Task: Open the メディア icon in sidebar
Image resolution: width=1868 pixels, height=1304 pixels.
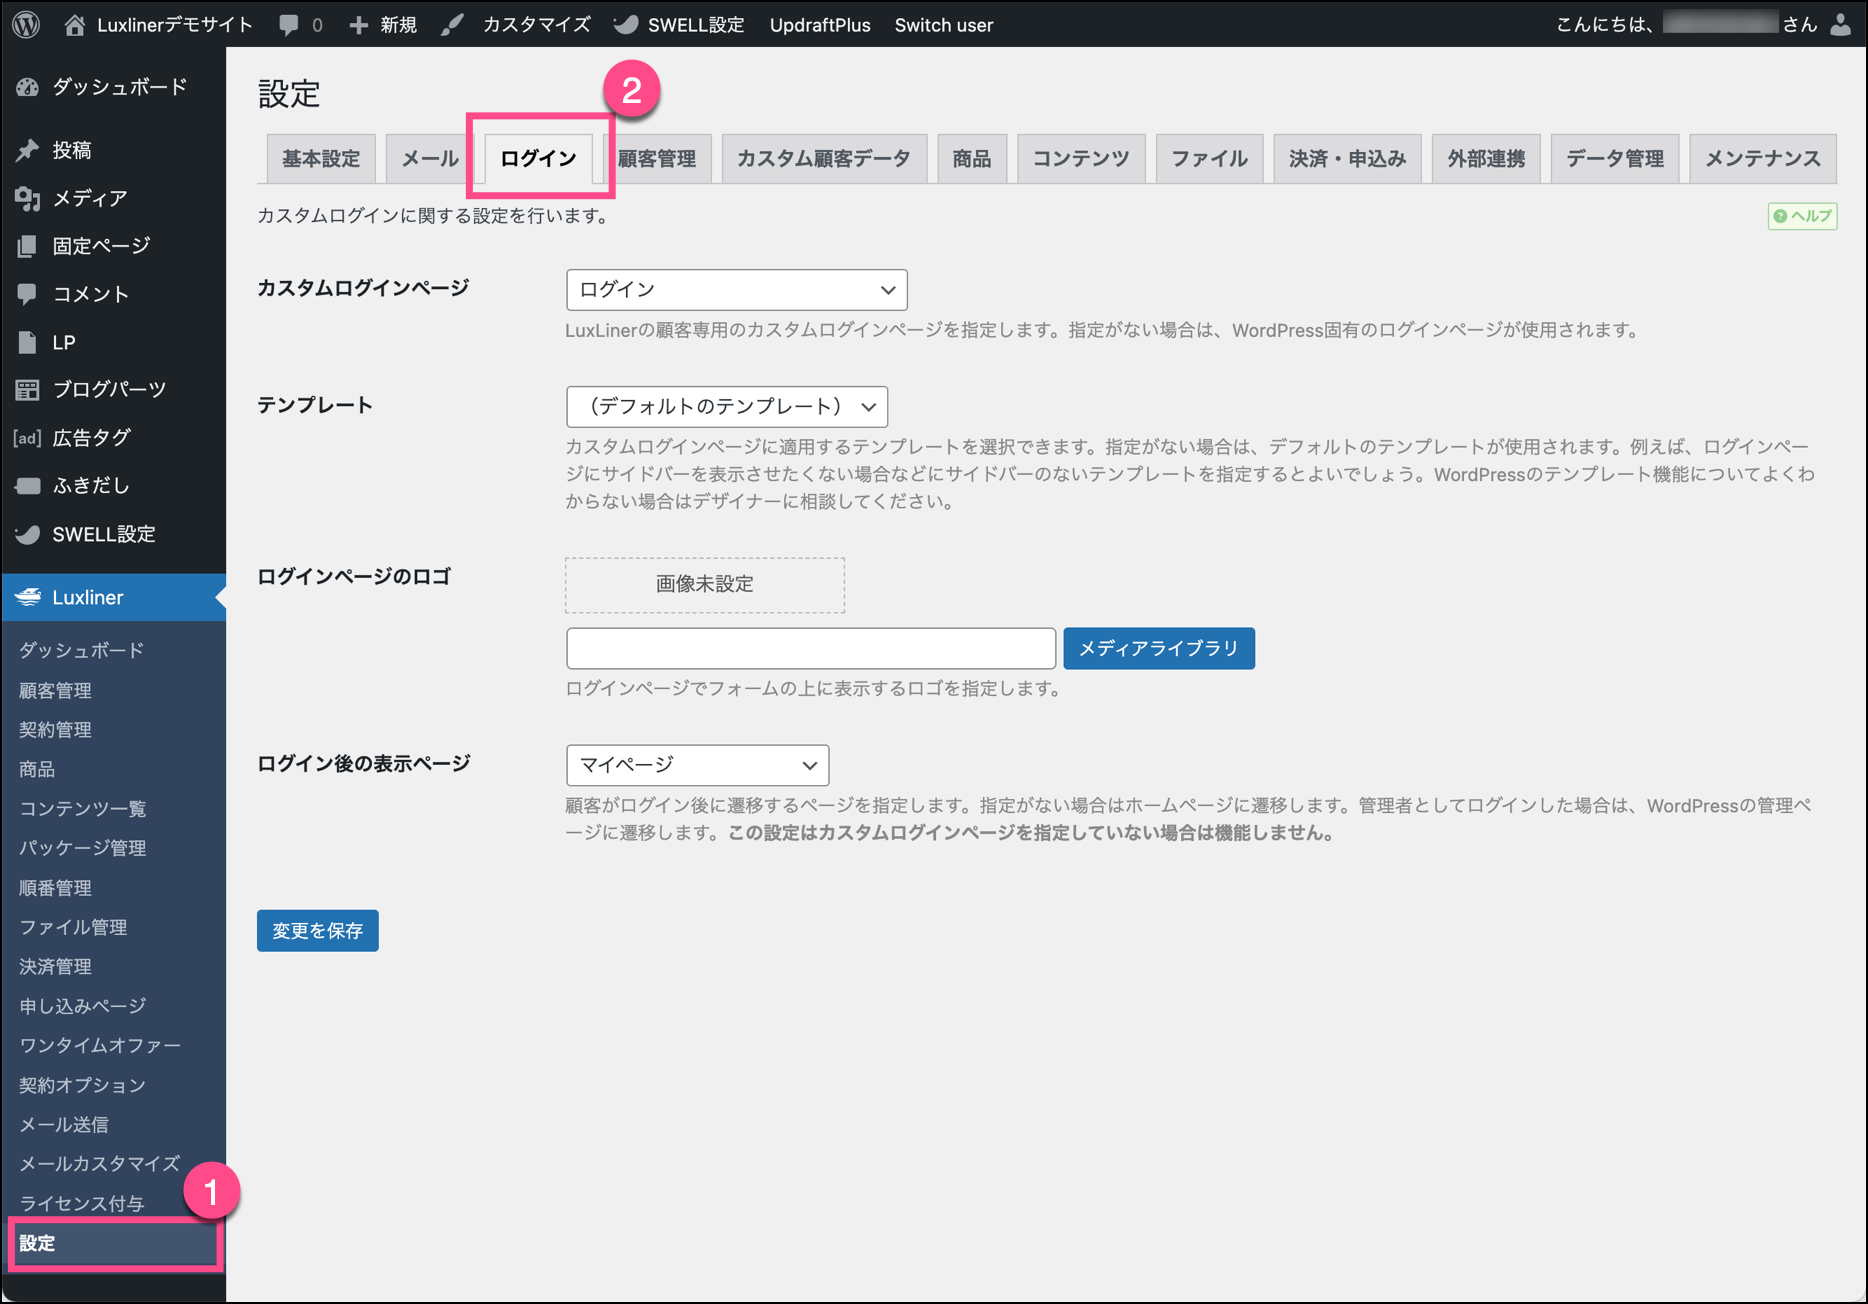Action: (x=28, y=198)
